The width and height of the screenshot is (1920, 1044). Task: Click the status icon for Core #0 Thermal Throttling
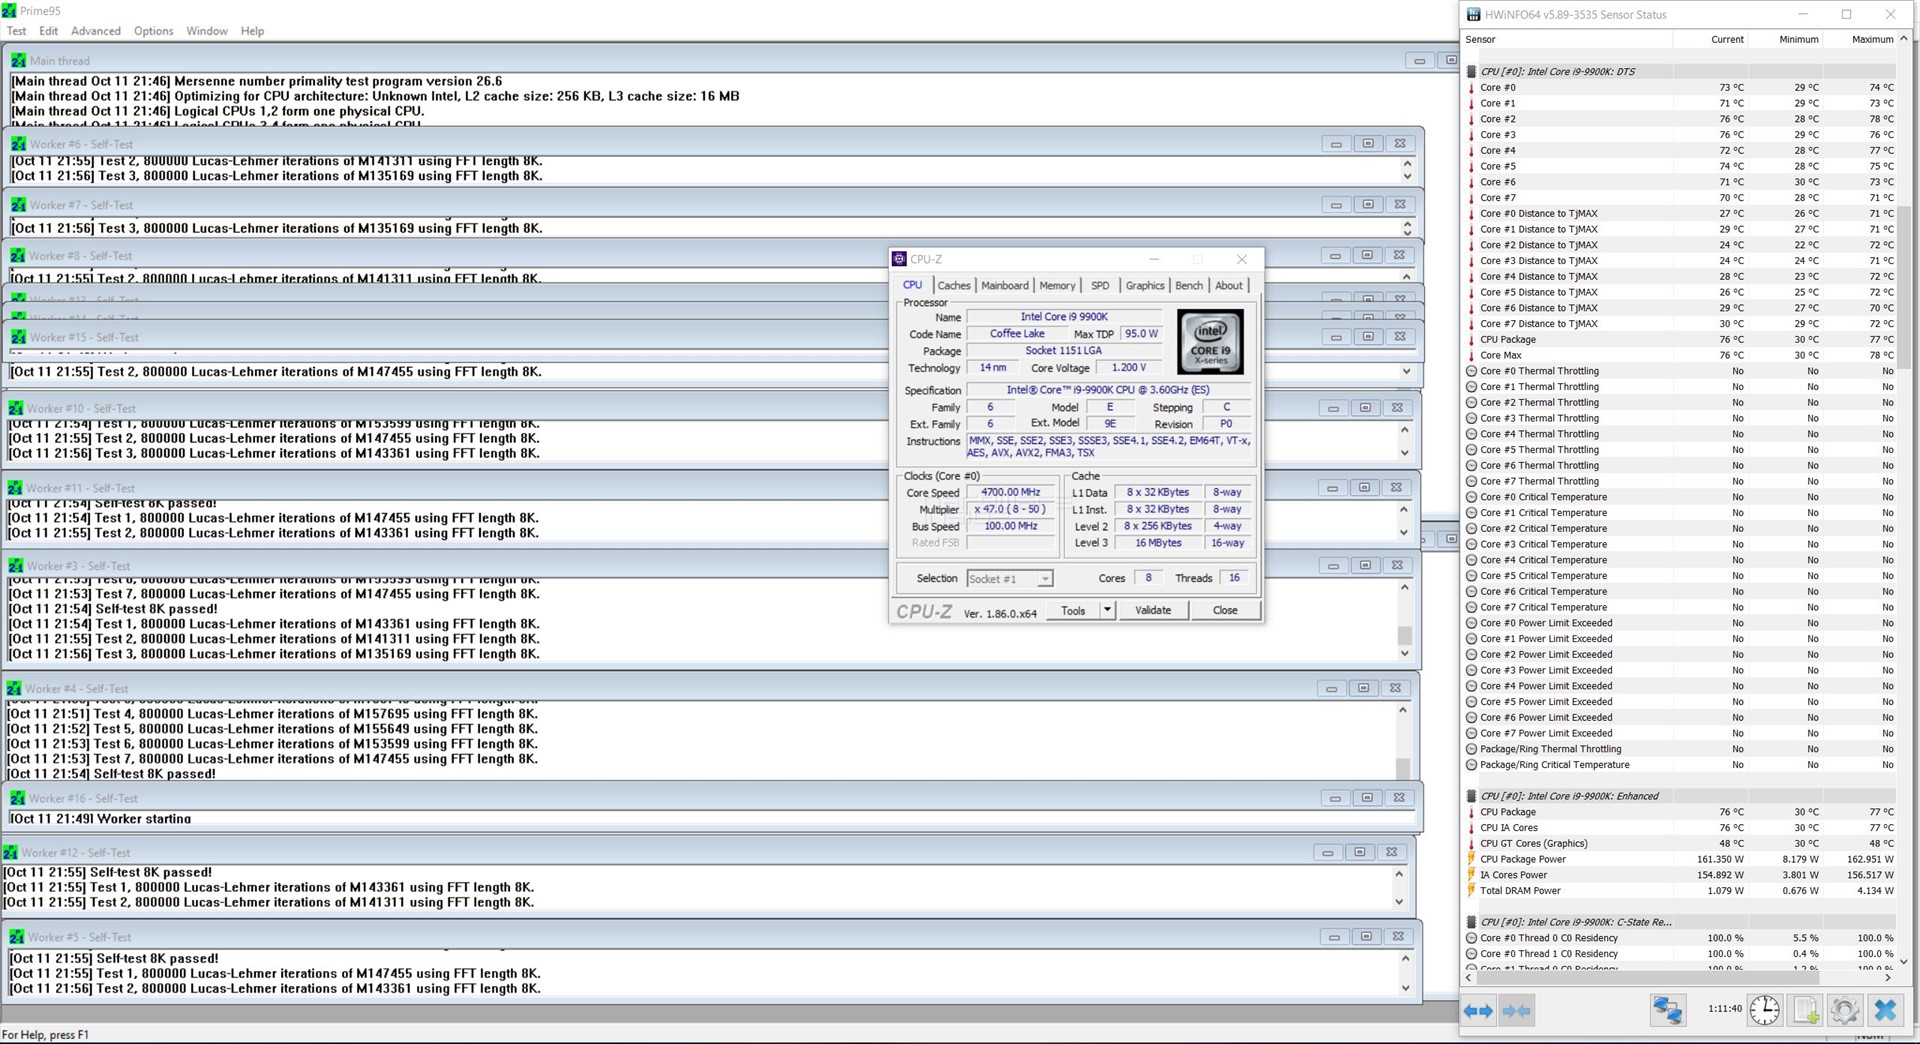(1471, 371)
